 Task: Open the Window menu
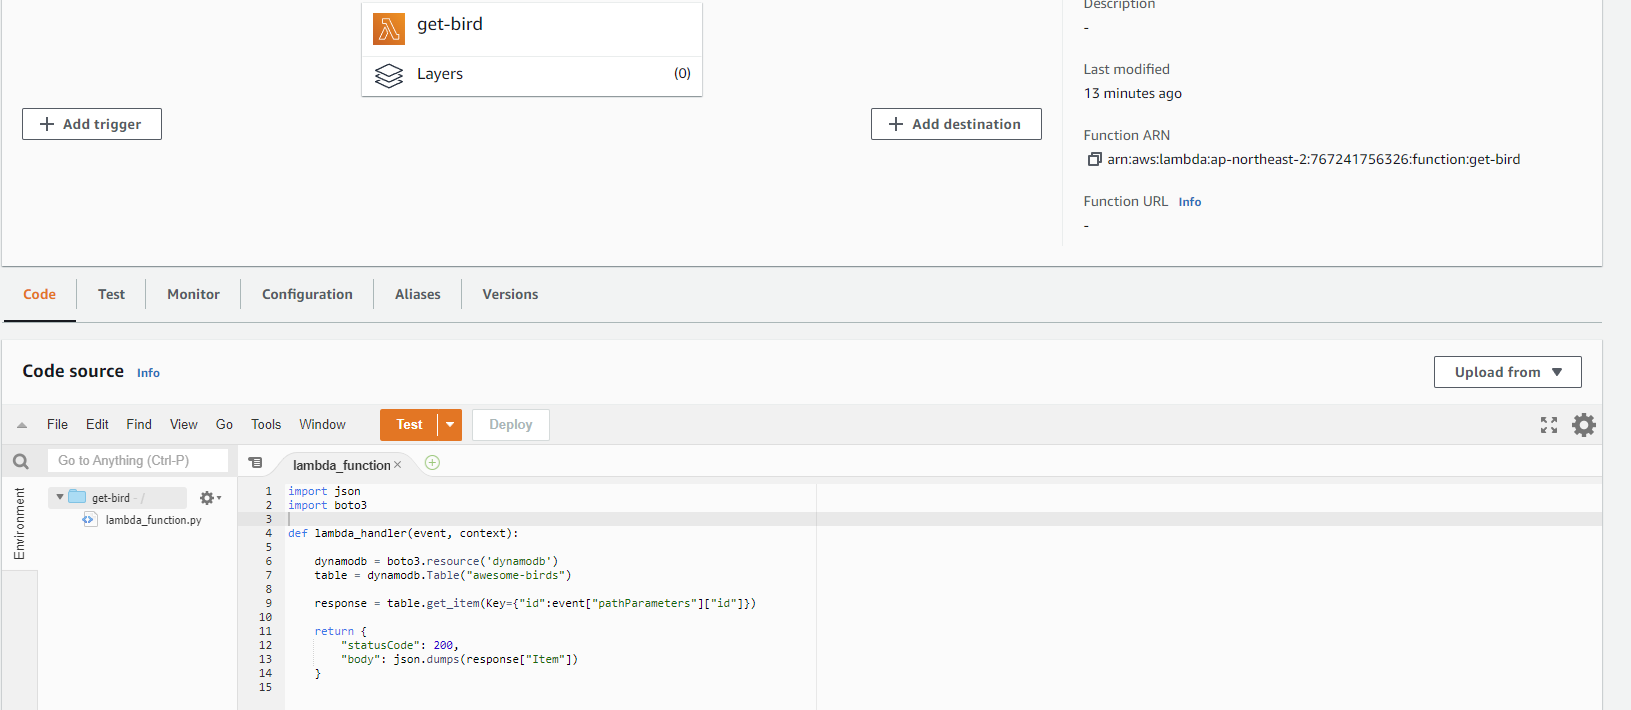[322, 424]
